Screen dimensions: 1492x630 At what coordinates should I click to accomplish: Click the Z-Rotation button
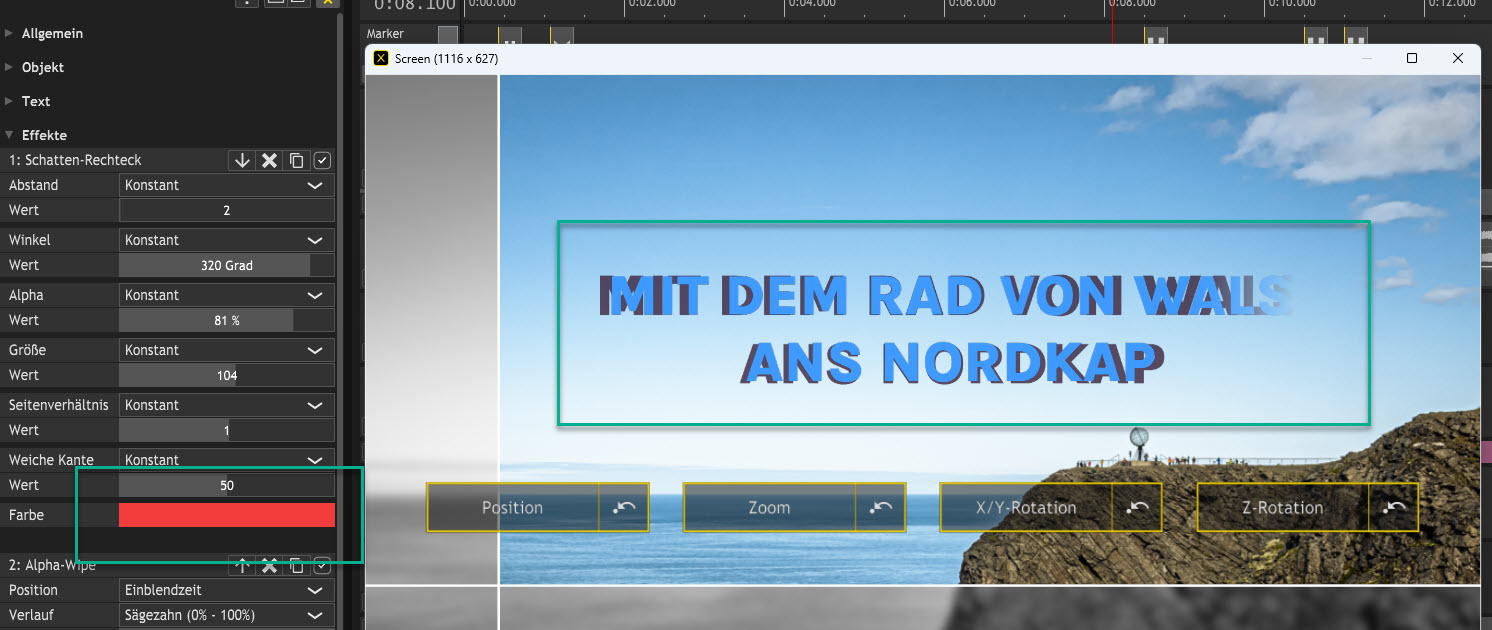pyautogui.click(x=1283, y=507)
